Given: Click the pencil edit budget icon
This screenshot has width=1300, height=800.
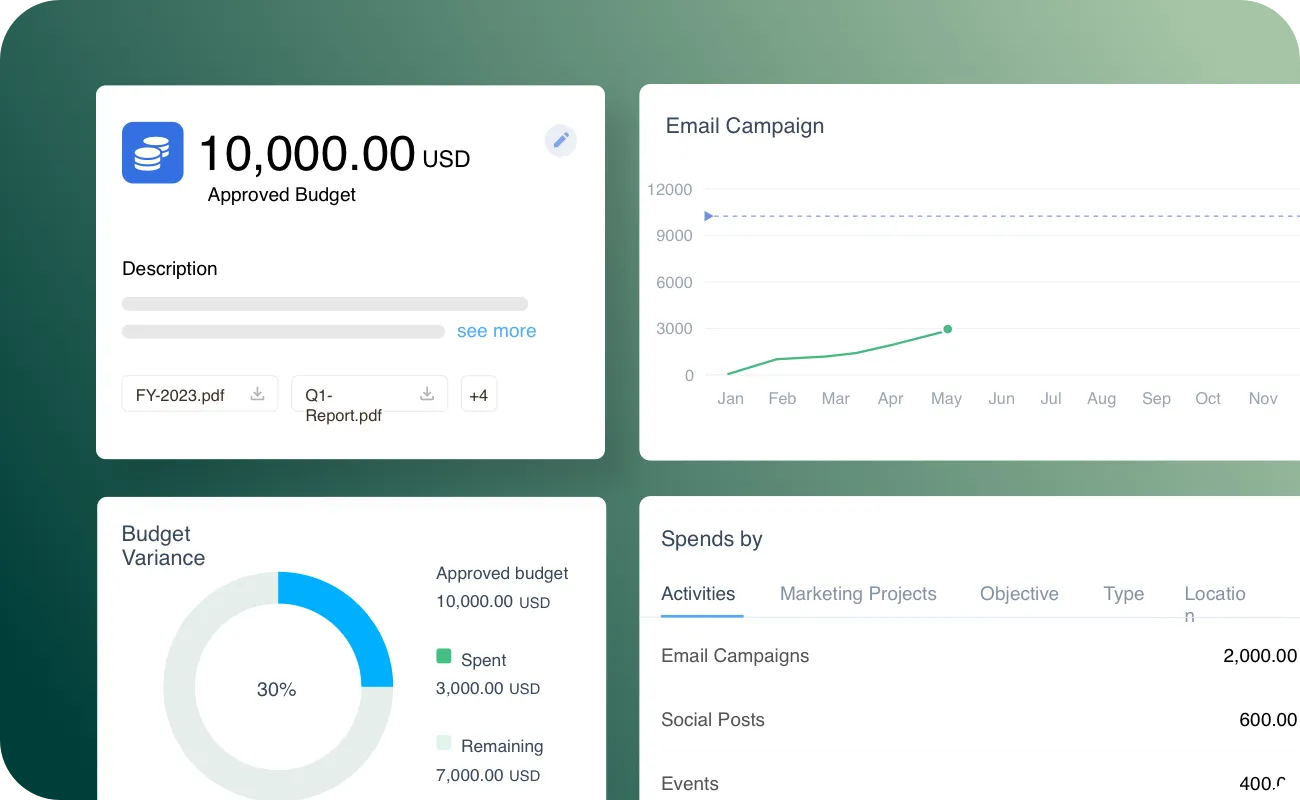Looking at the screenshot, I should point(561,140).
